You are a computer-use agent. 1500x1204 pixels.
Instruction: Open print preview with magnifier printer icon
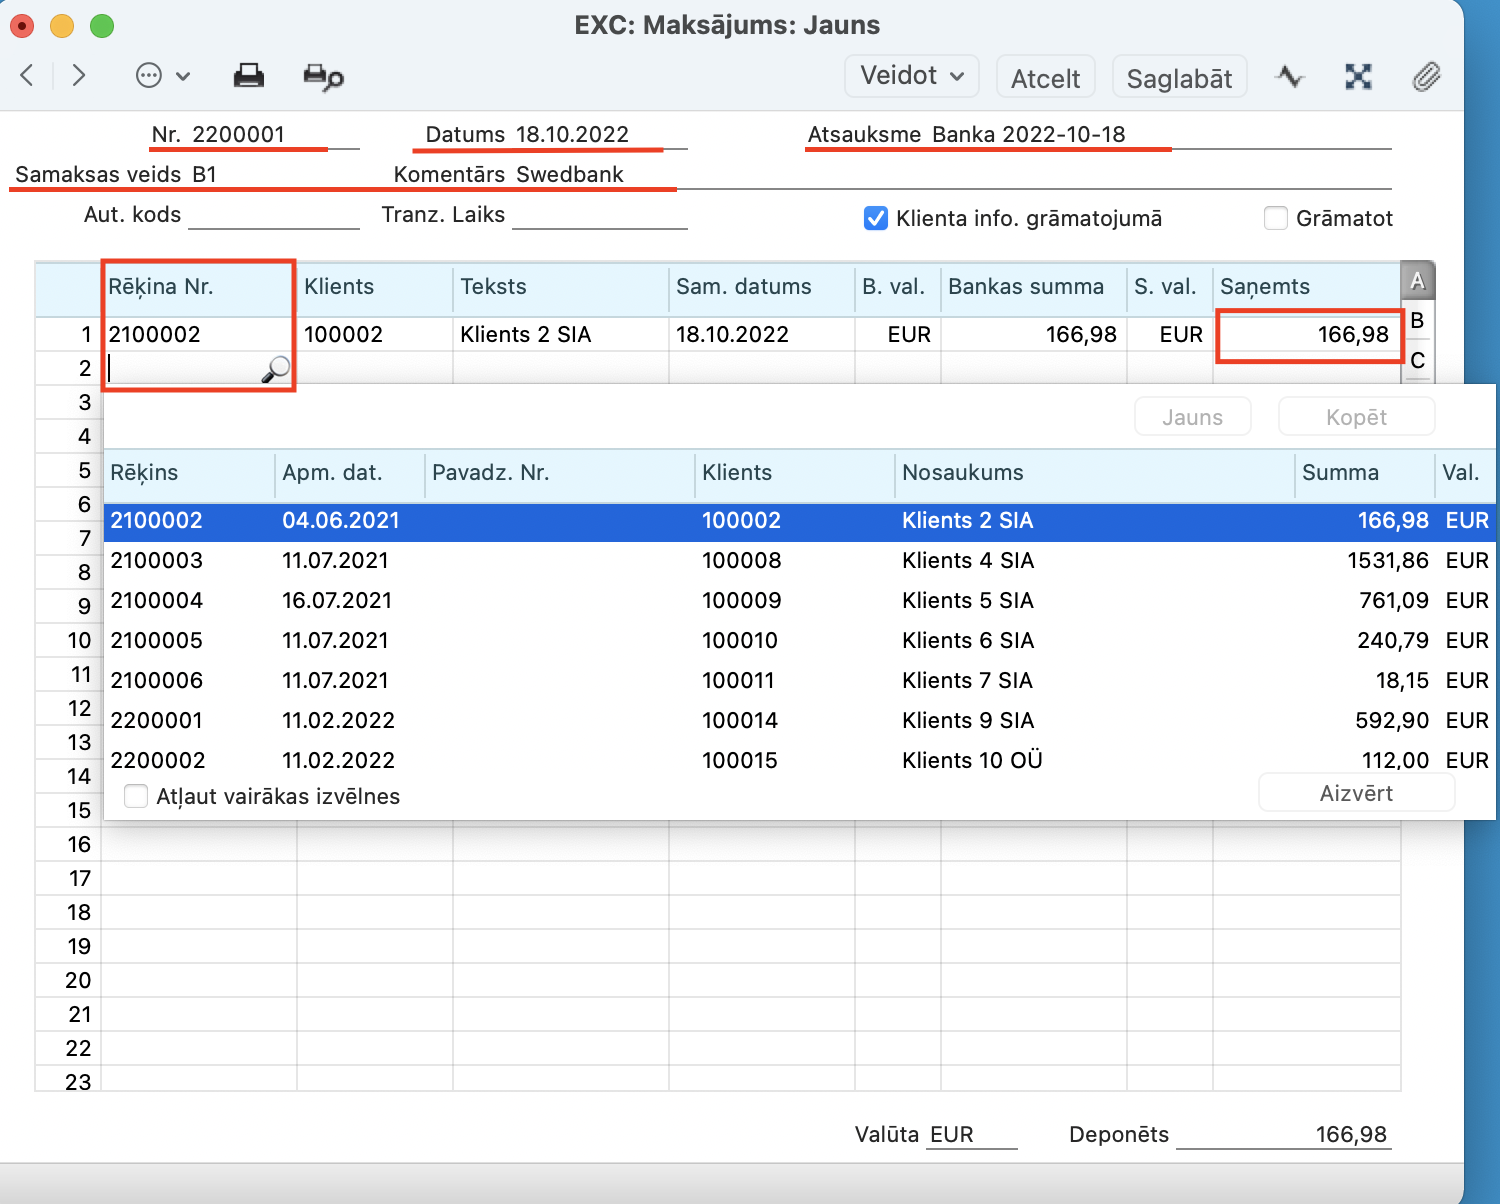coord(323,77)
